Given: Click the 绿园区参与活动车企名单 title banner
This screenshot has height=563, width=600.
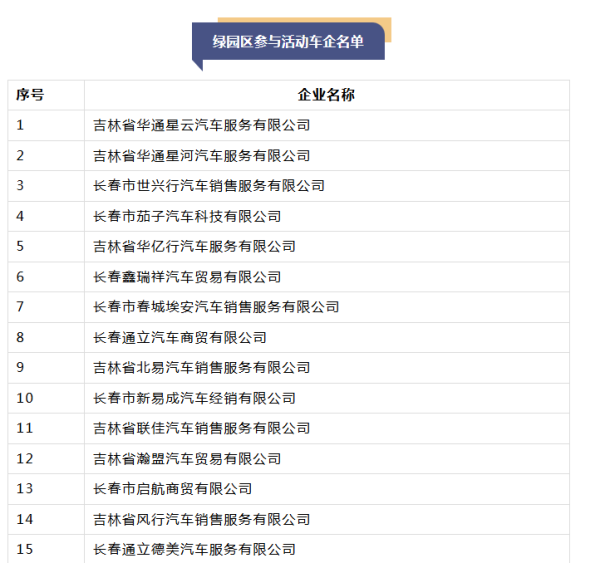Looking at the screenshot, I should tap(288, 42).
